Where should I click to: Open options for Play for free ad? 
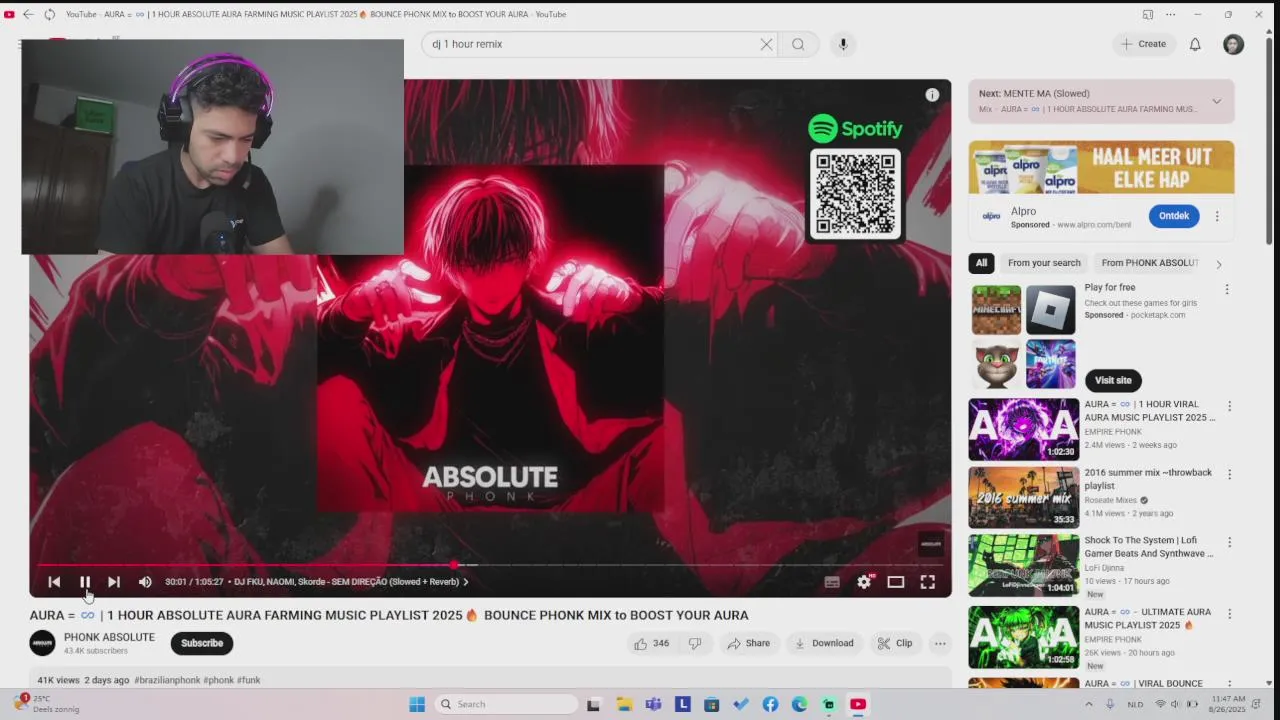click(x=1227, y=289)
